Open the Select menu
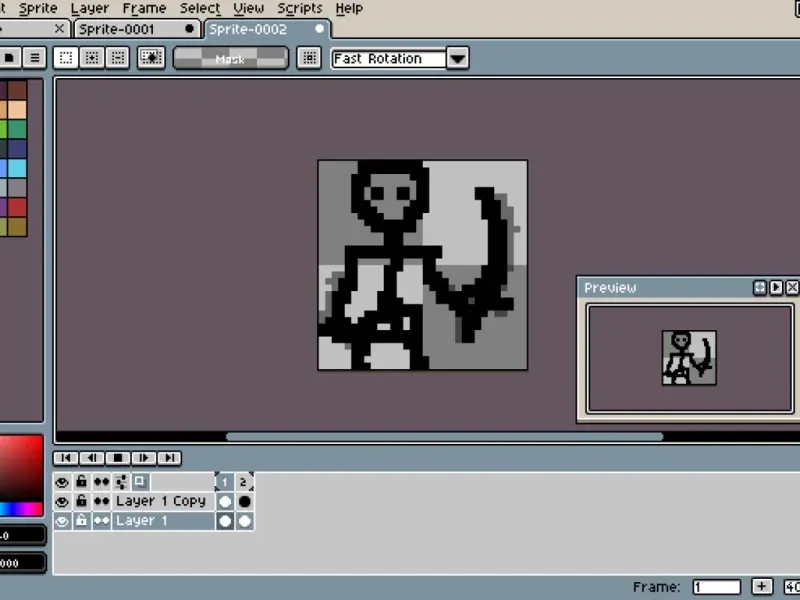Image resolution: width=800 pixels, height=600 pixels. [x=200, y=8]
